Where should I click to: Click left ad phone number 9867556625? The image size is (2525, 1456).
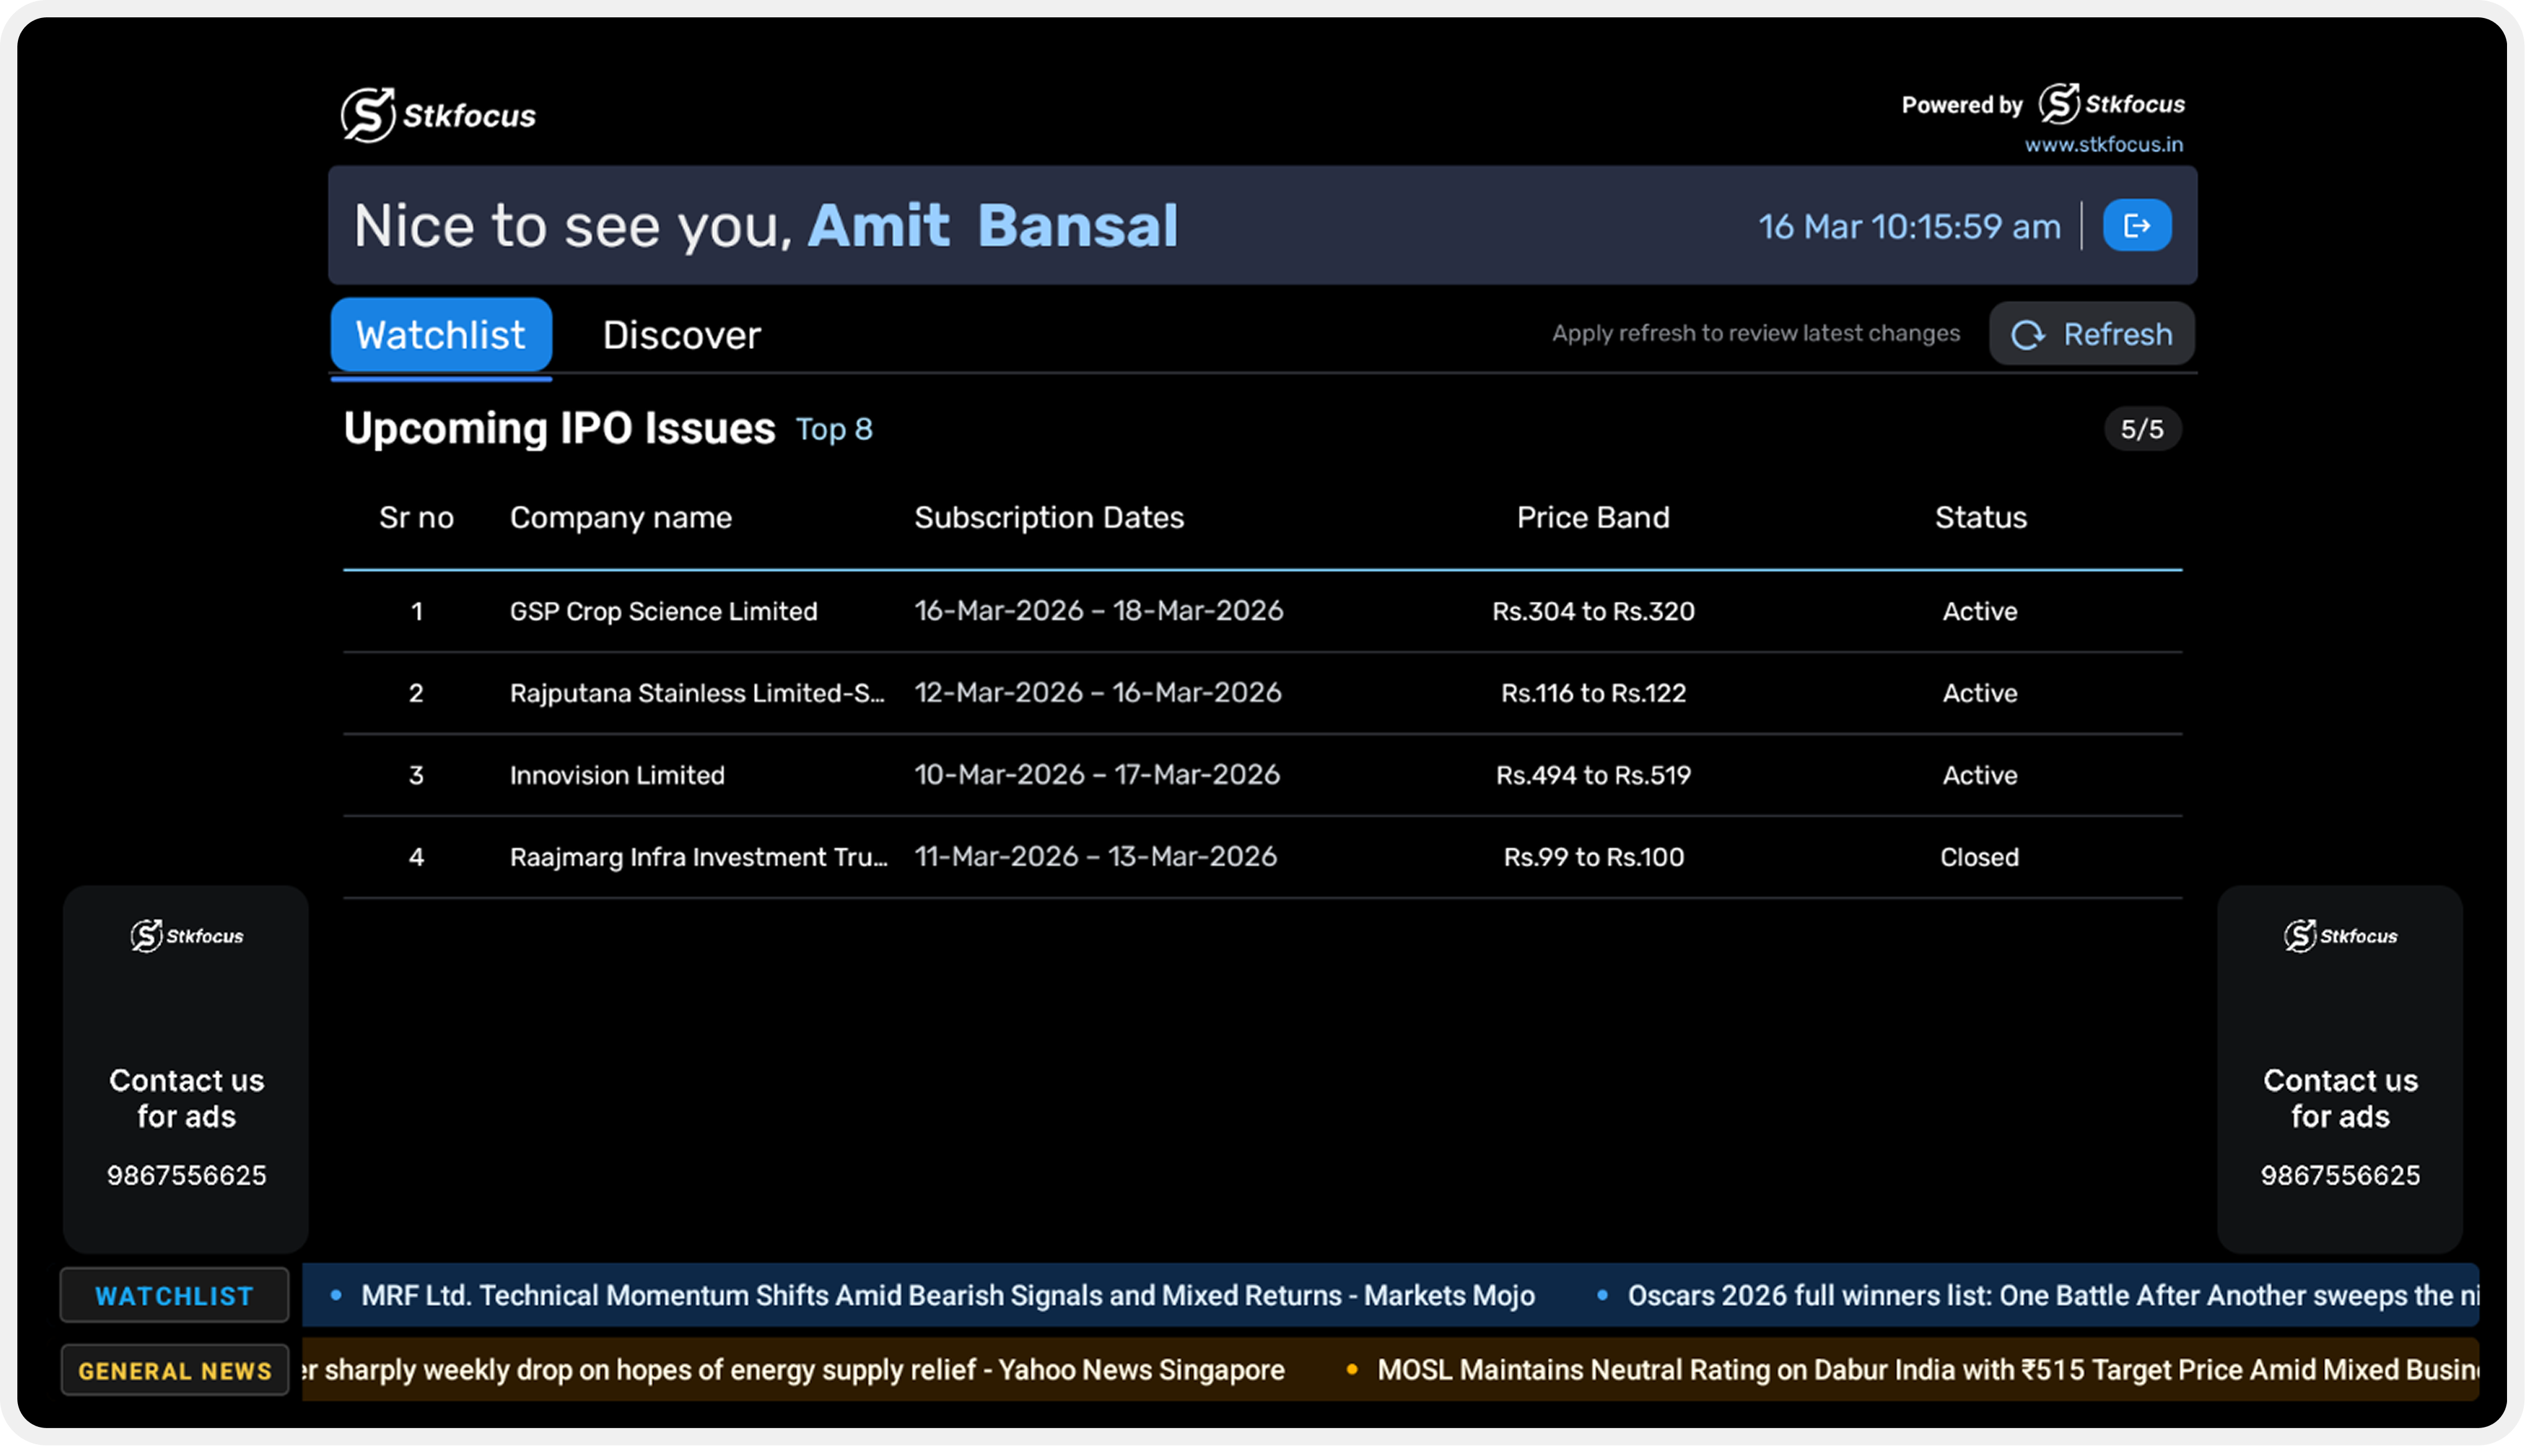187,1175
